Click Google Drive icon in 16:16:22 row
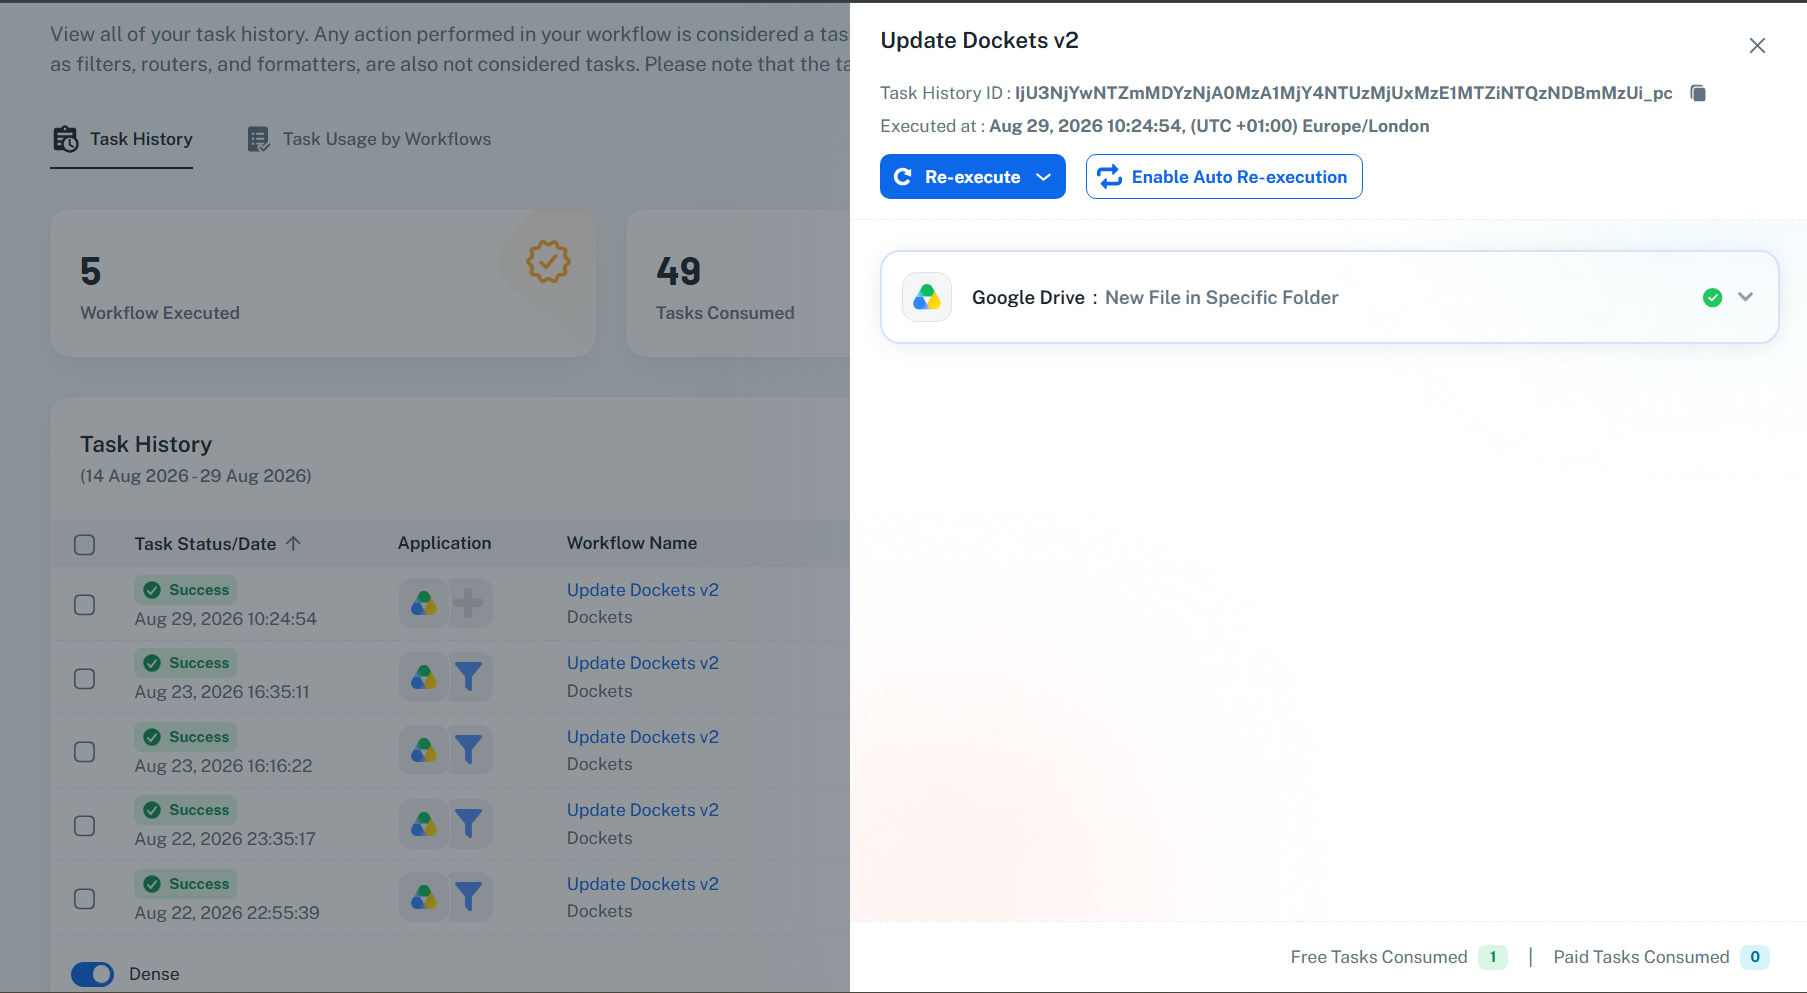1807x993 pixels. [424, 750]
